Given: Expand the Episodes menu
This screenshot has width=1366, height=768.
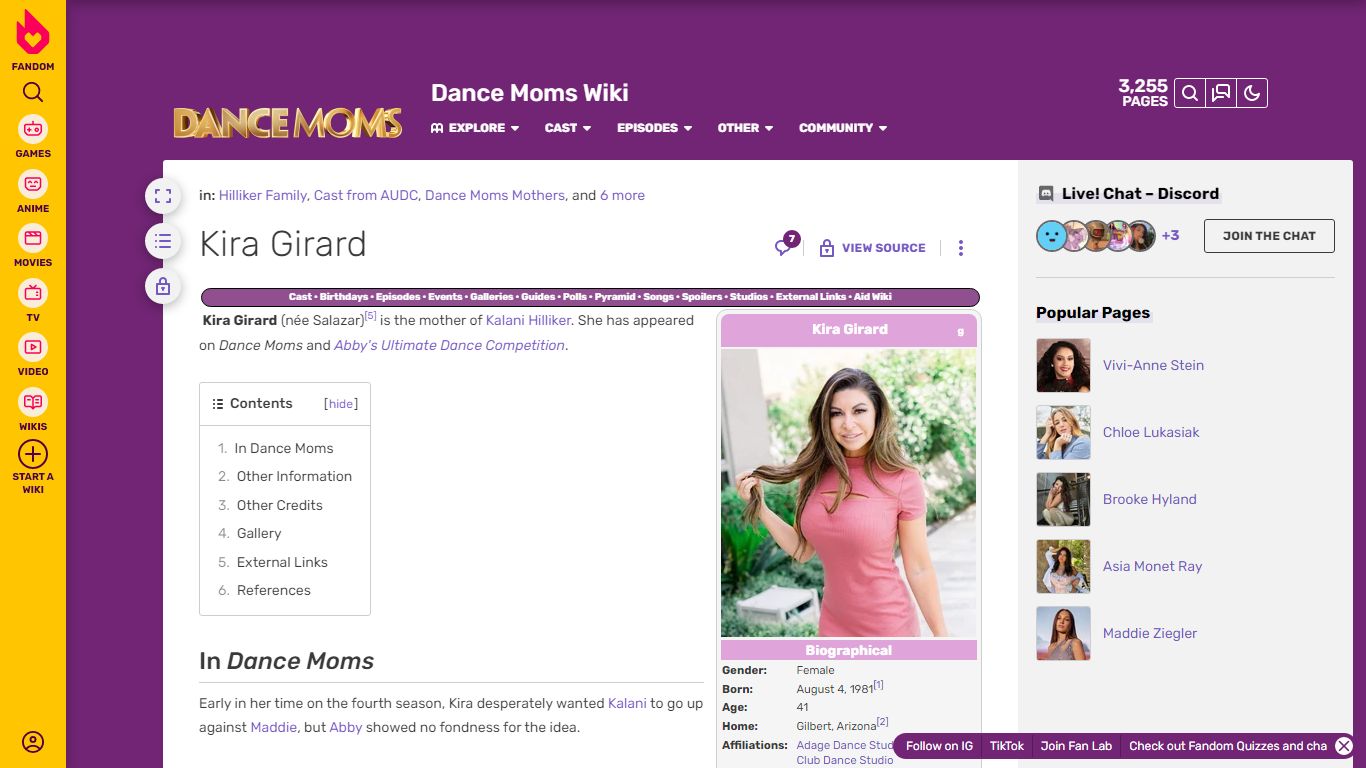Looking at the screenshot, I should tap(654, 128).
